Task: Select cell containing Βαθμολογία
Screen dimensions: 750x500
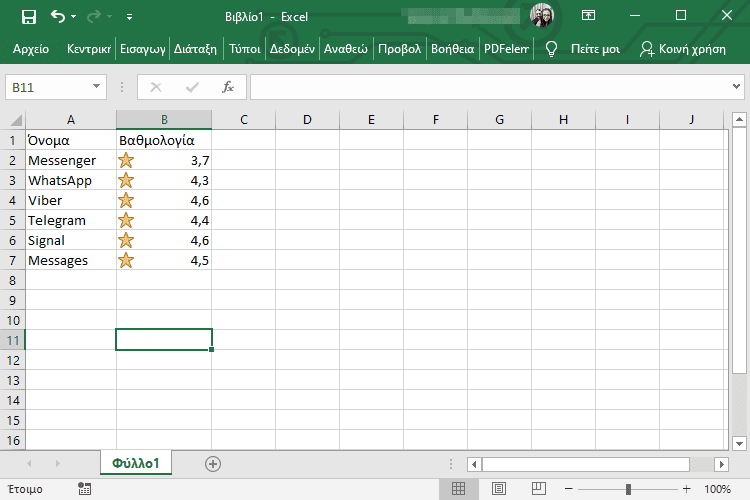Action: [164, 140]
